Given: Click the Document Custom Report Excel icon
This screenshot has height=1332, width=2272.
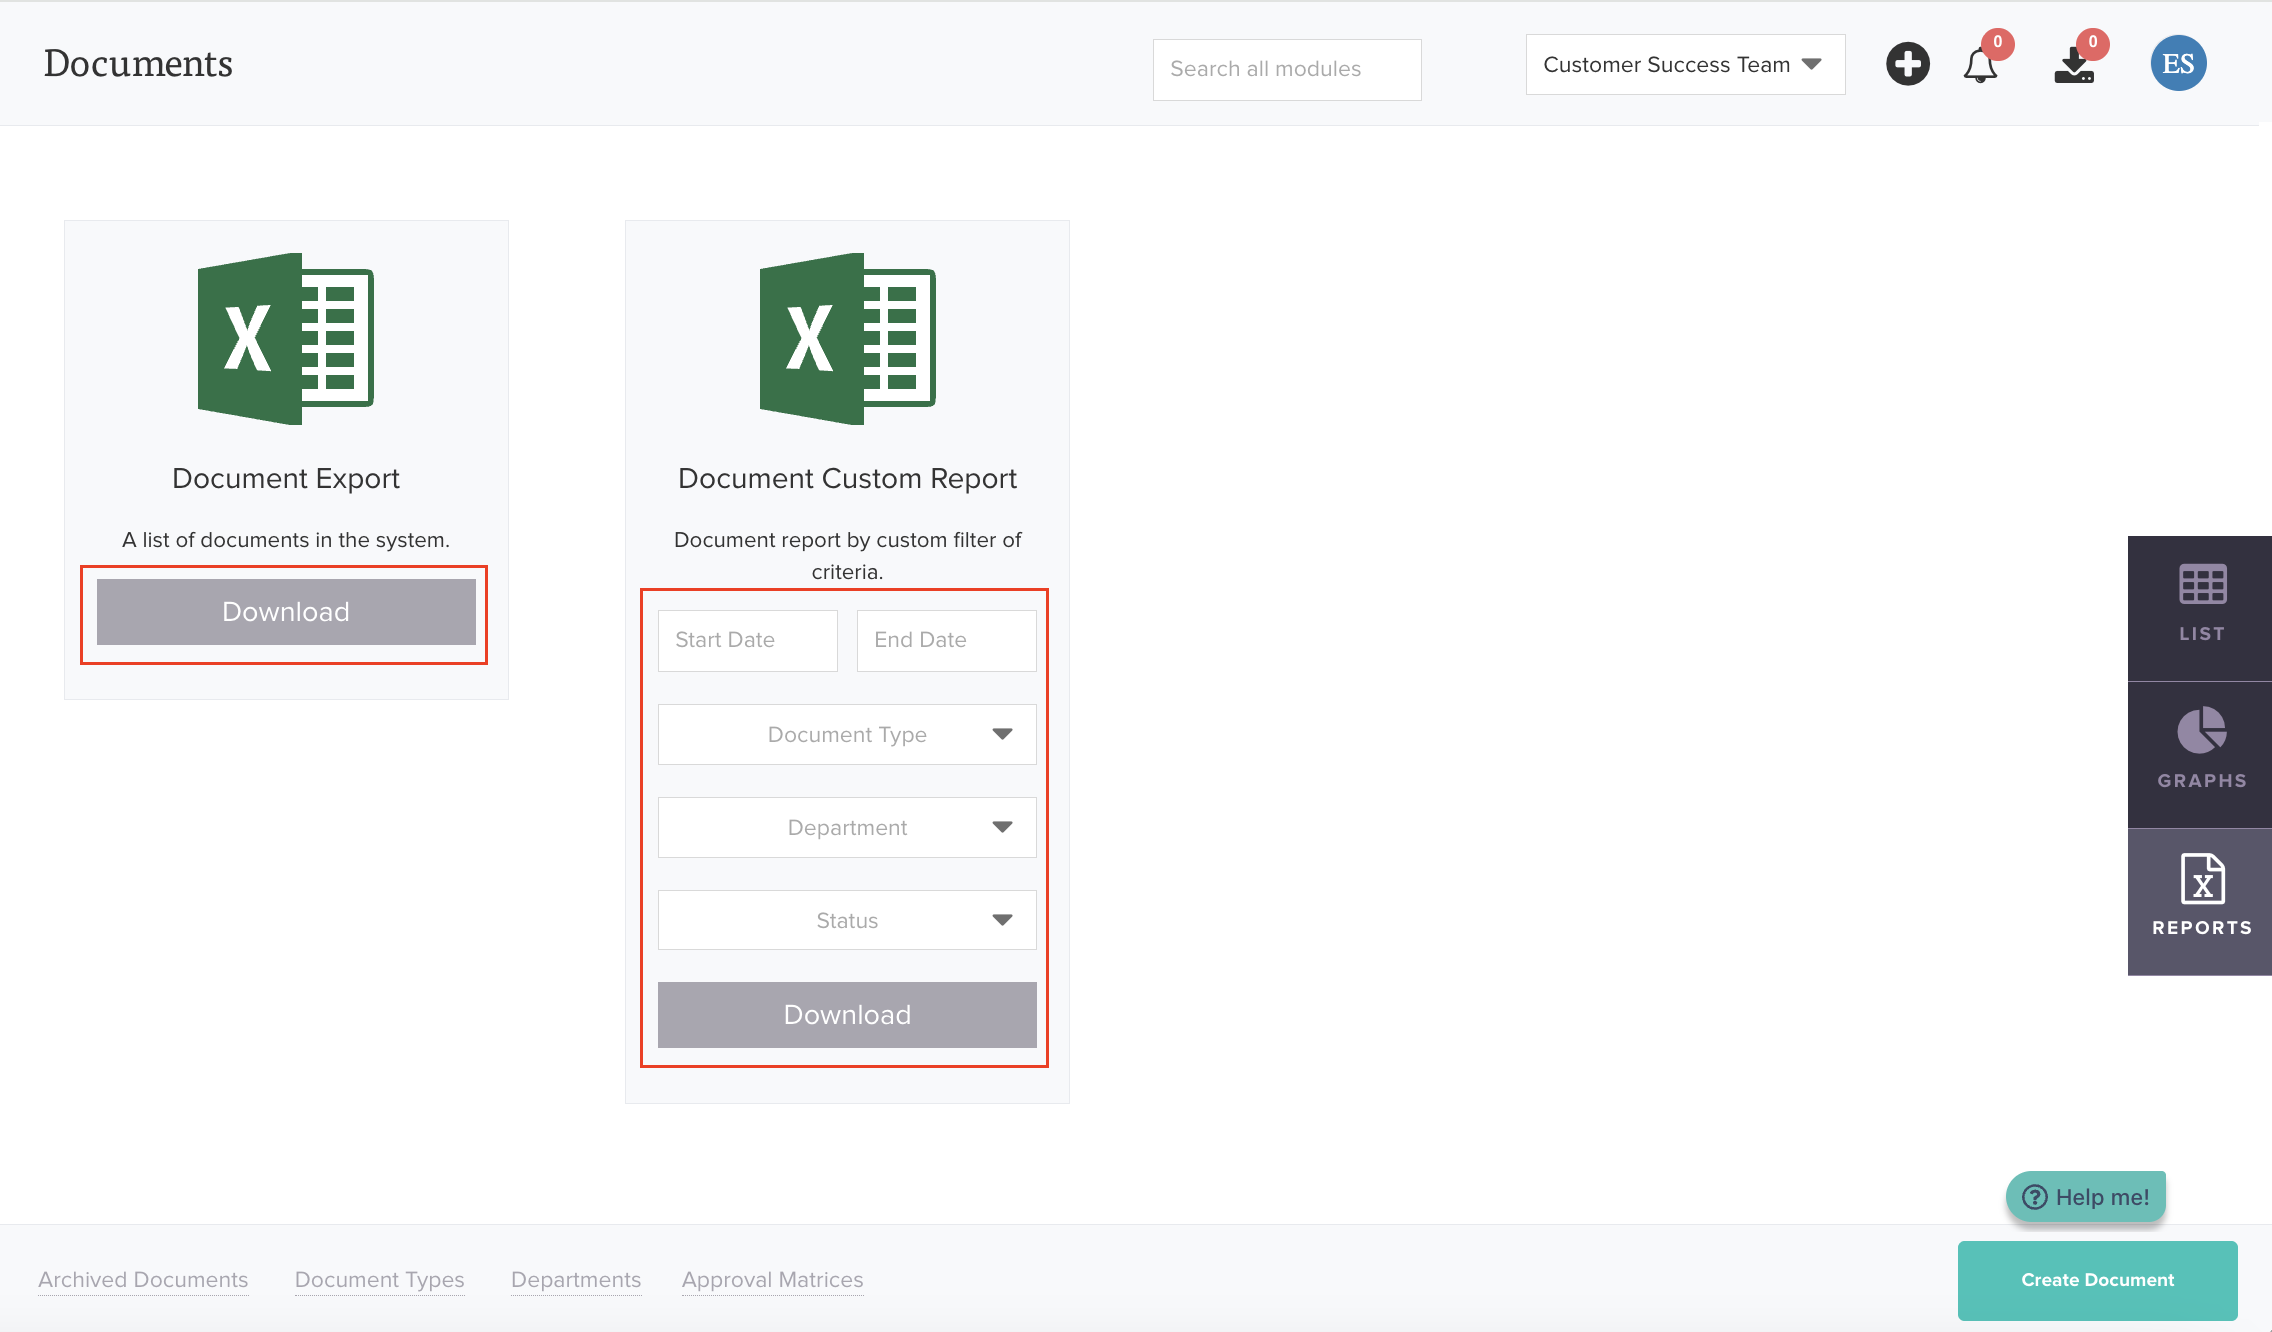Looking at the screenshot, I should coord(847,338).
